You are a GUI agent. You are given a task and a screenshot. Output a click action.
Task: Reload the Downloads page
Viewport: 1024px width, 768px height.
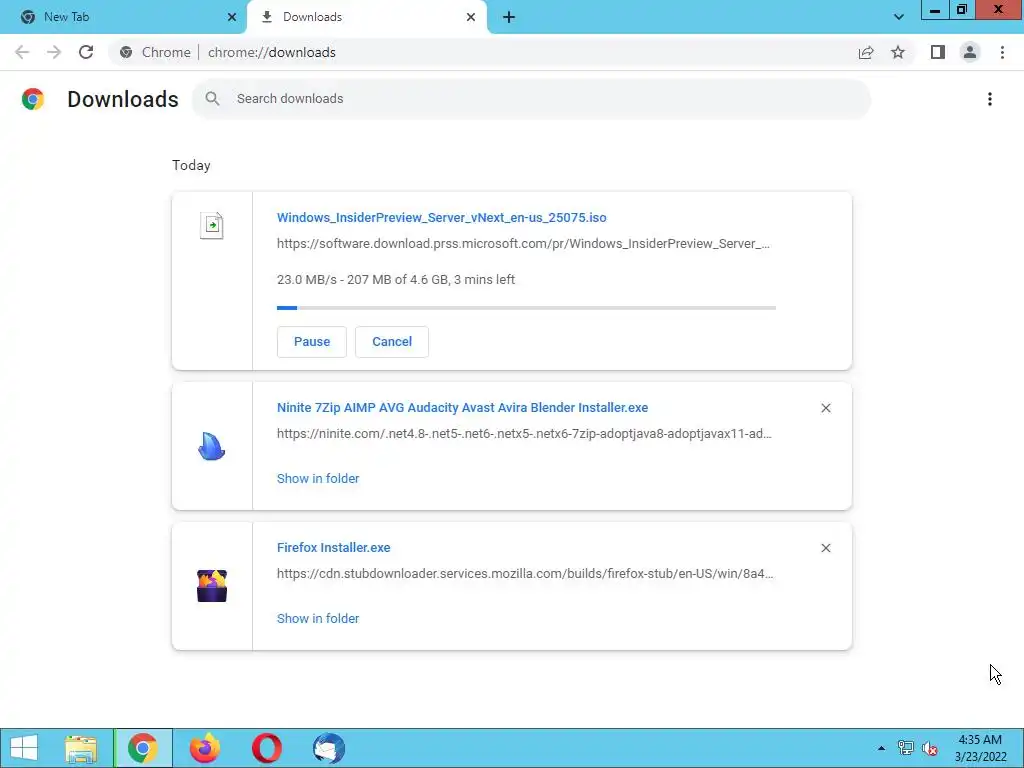[86, 52]
